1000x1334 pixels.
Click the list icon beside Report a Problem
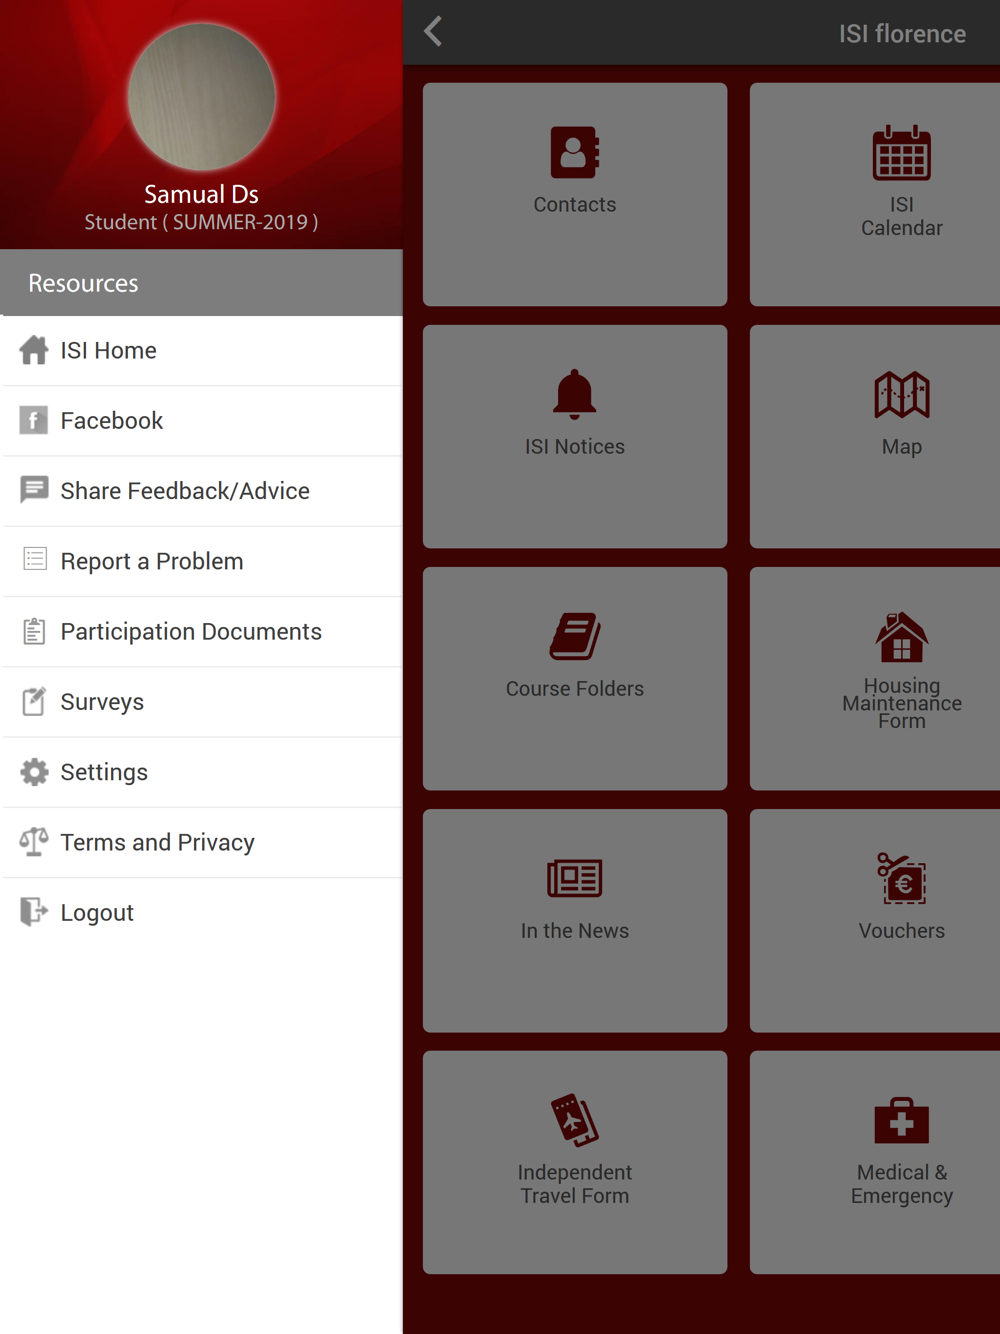[34, 560]
